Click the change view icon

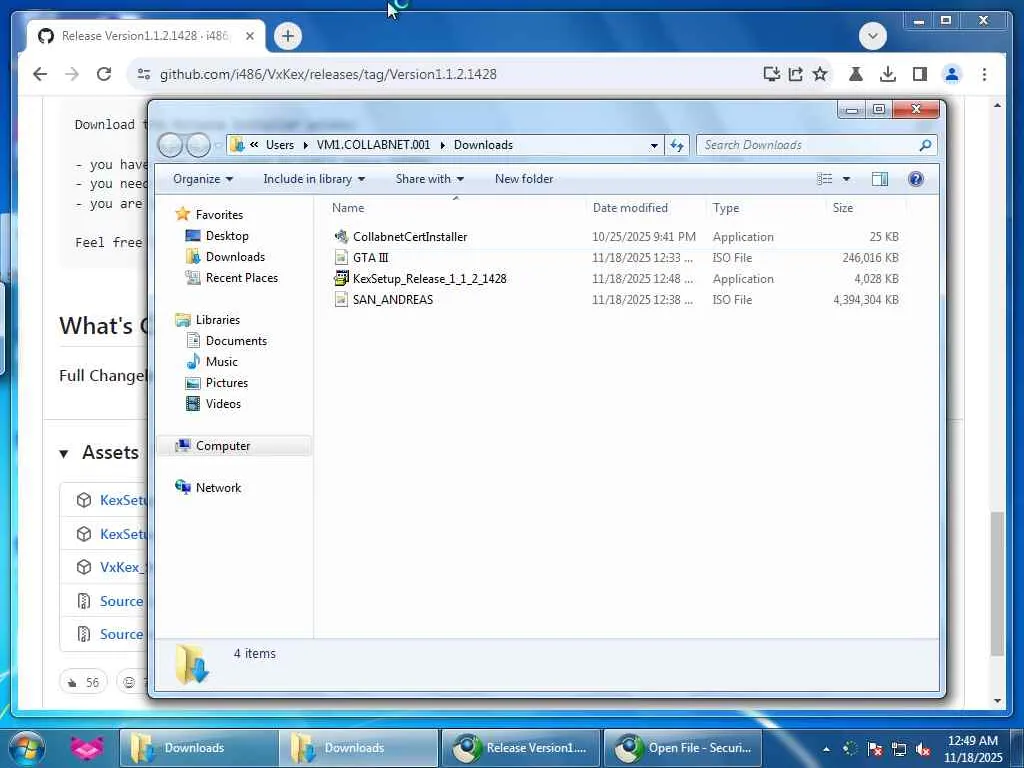pos(824,179)
